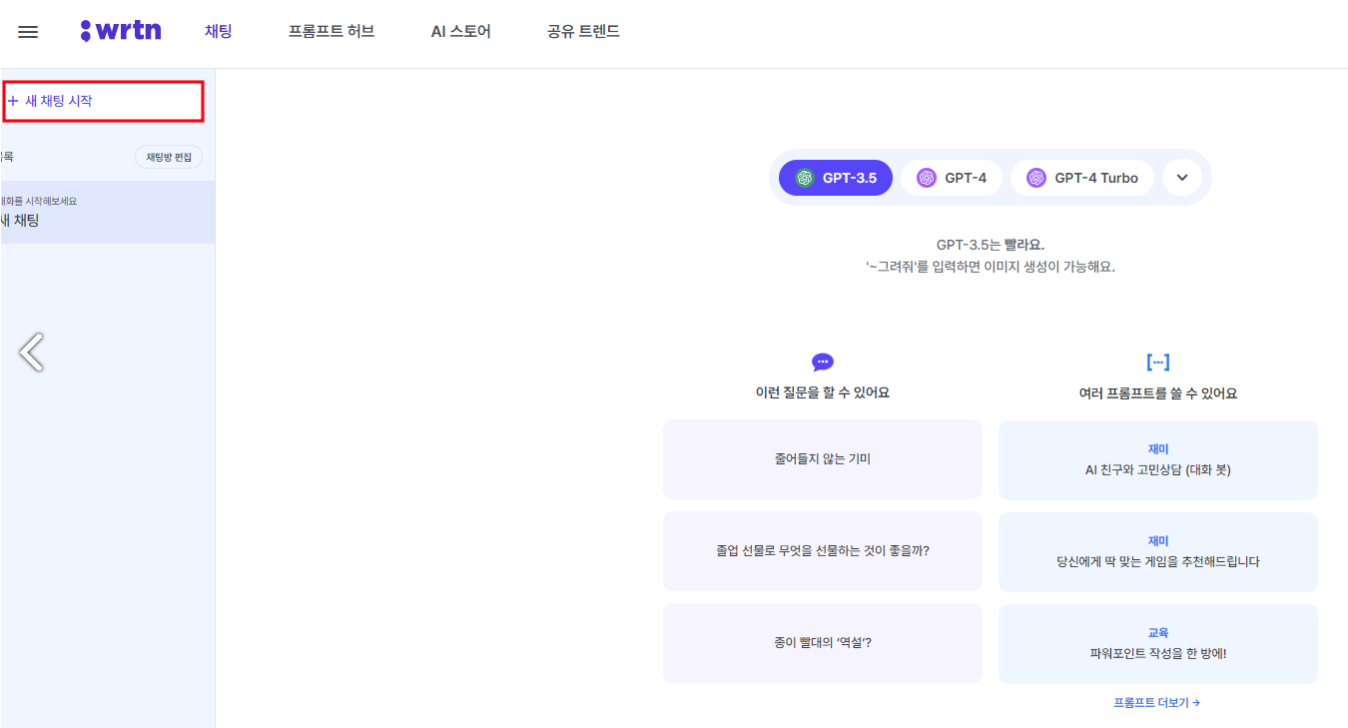This screenshot has height=728, width=1348.
Task: Switch to the 채팅 tab
Action: 218,31
